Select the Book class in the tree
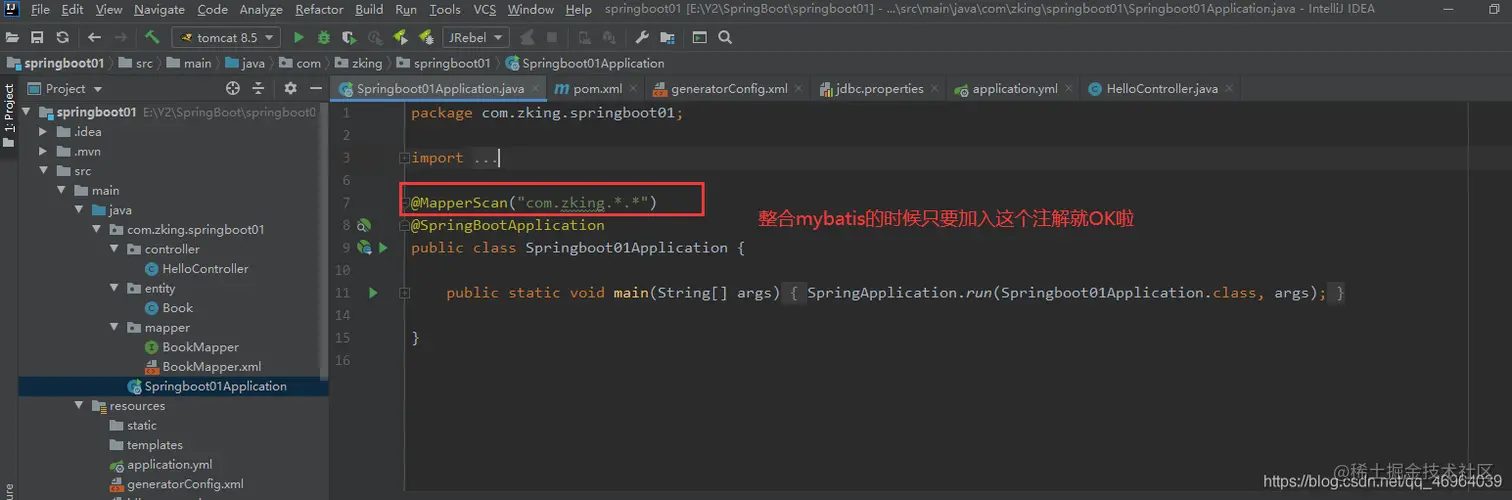The height and width of the screenshot is (500, 1512). point(177,308)
